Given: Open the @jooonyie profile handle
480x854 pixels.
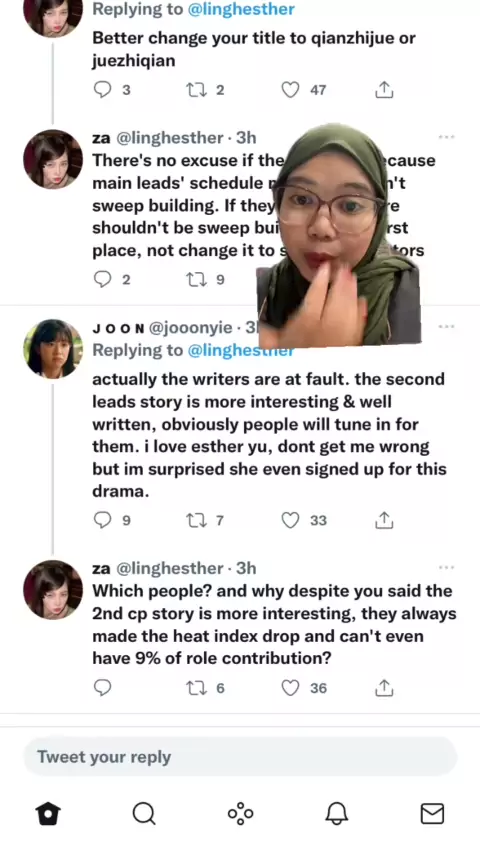Looking at the screenshot, I should coord(190,327).
